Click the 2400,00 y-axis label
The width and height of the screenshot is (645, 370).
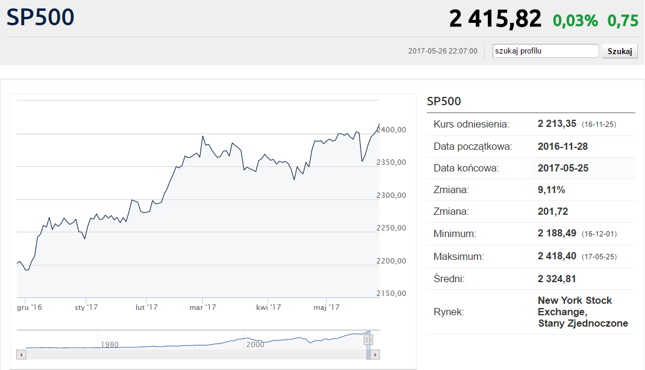(392, 130)
